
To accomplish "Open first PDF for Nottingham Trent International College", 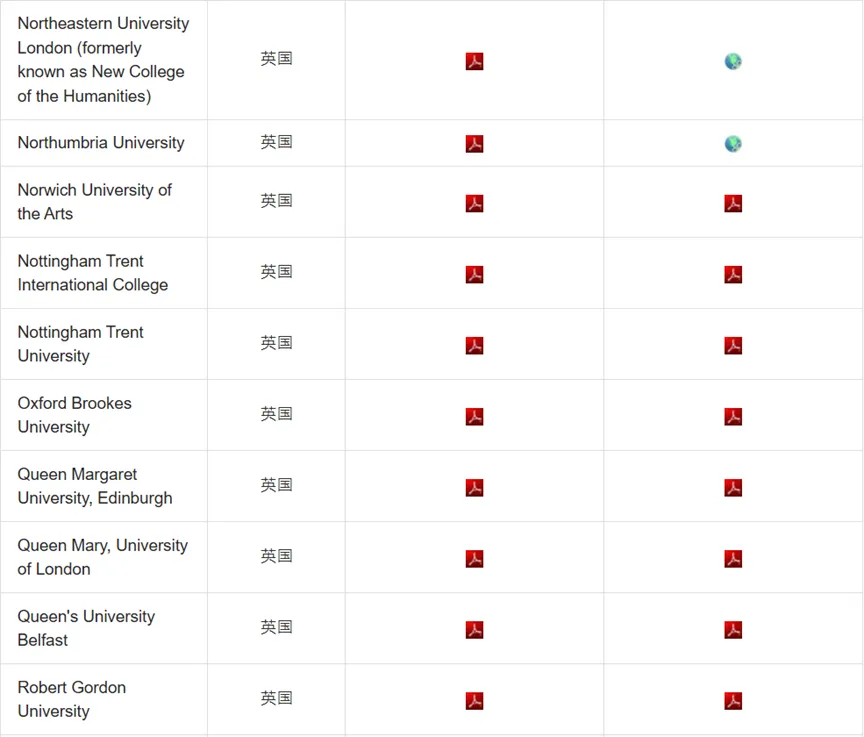I will point(475,274).
